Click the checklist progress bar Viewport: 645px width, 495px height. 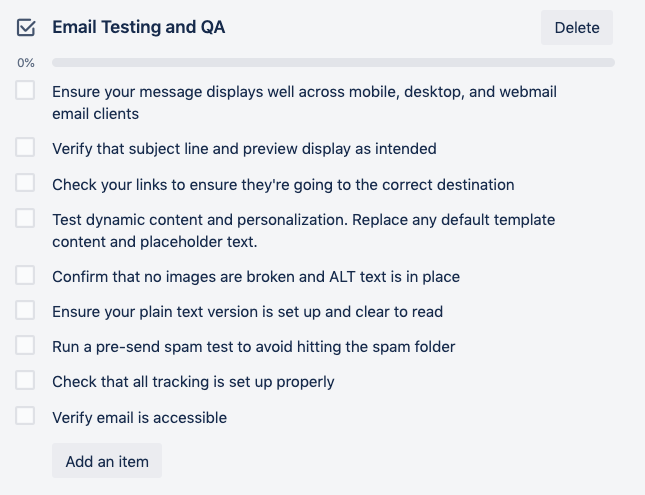click(333, 63)
